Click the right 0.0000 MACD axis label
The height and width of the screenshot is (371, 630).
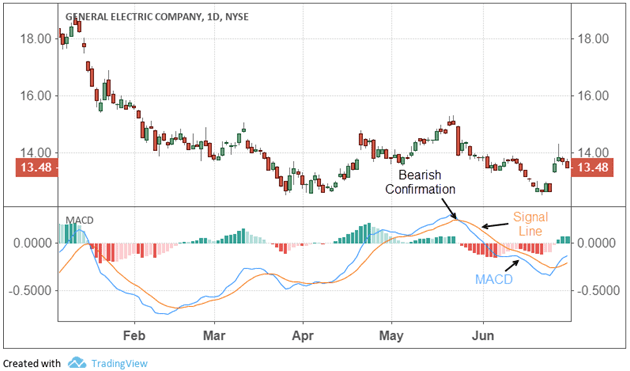[x=597, y=243]
